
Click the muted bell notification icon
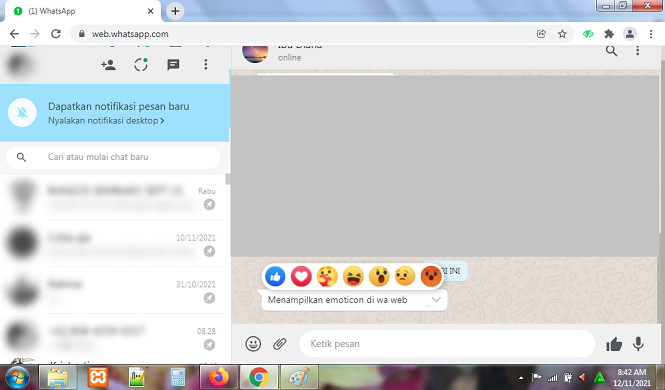22,112
